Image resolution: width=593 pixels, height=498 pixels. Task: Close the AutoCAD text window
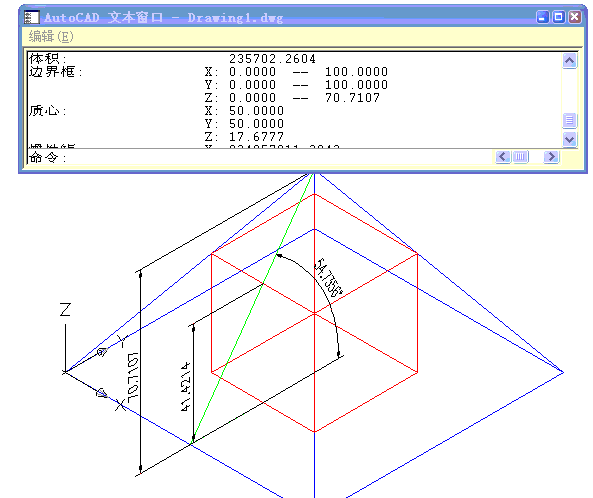pos(575,17)
